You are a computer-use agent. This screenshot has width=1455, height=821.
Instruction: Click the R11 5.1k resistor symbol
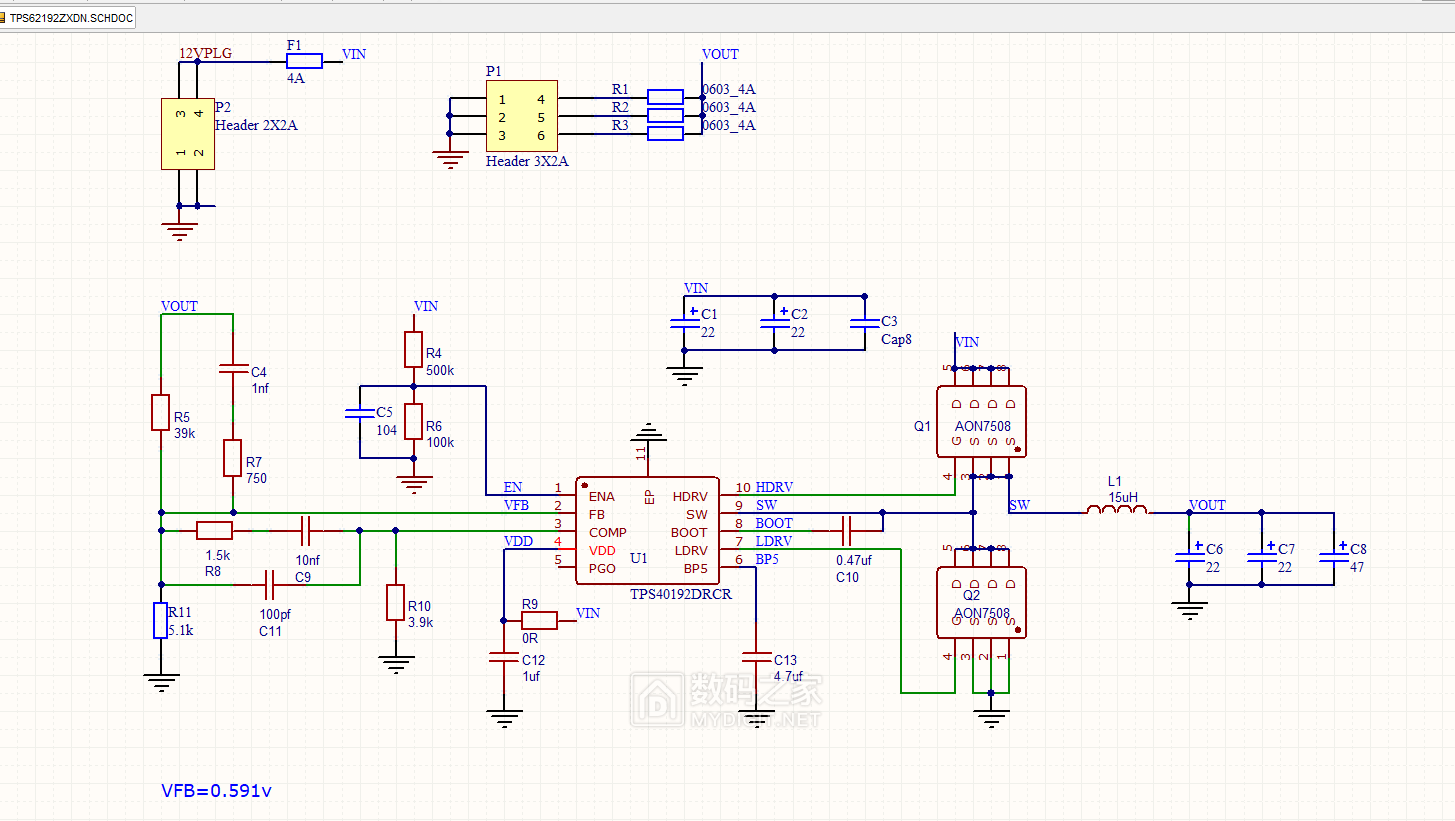[160, 620]
